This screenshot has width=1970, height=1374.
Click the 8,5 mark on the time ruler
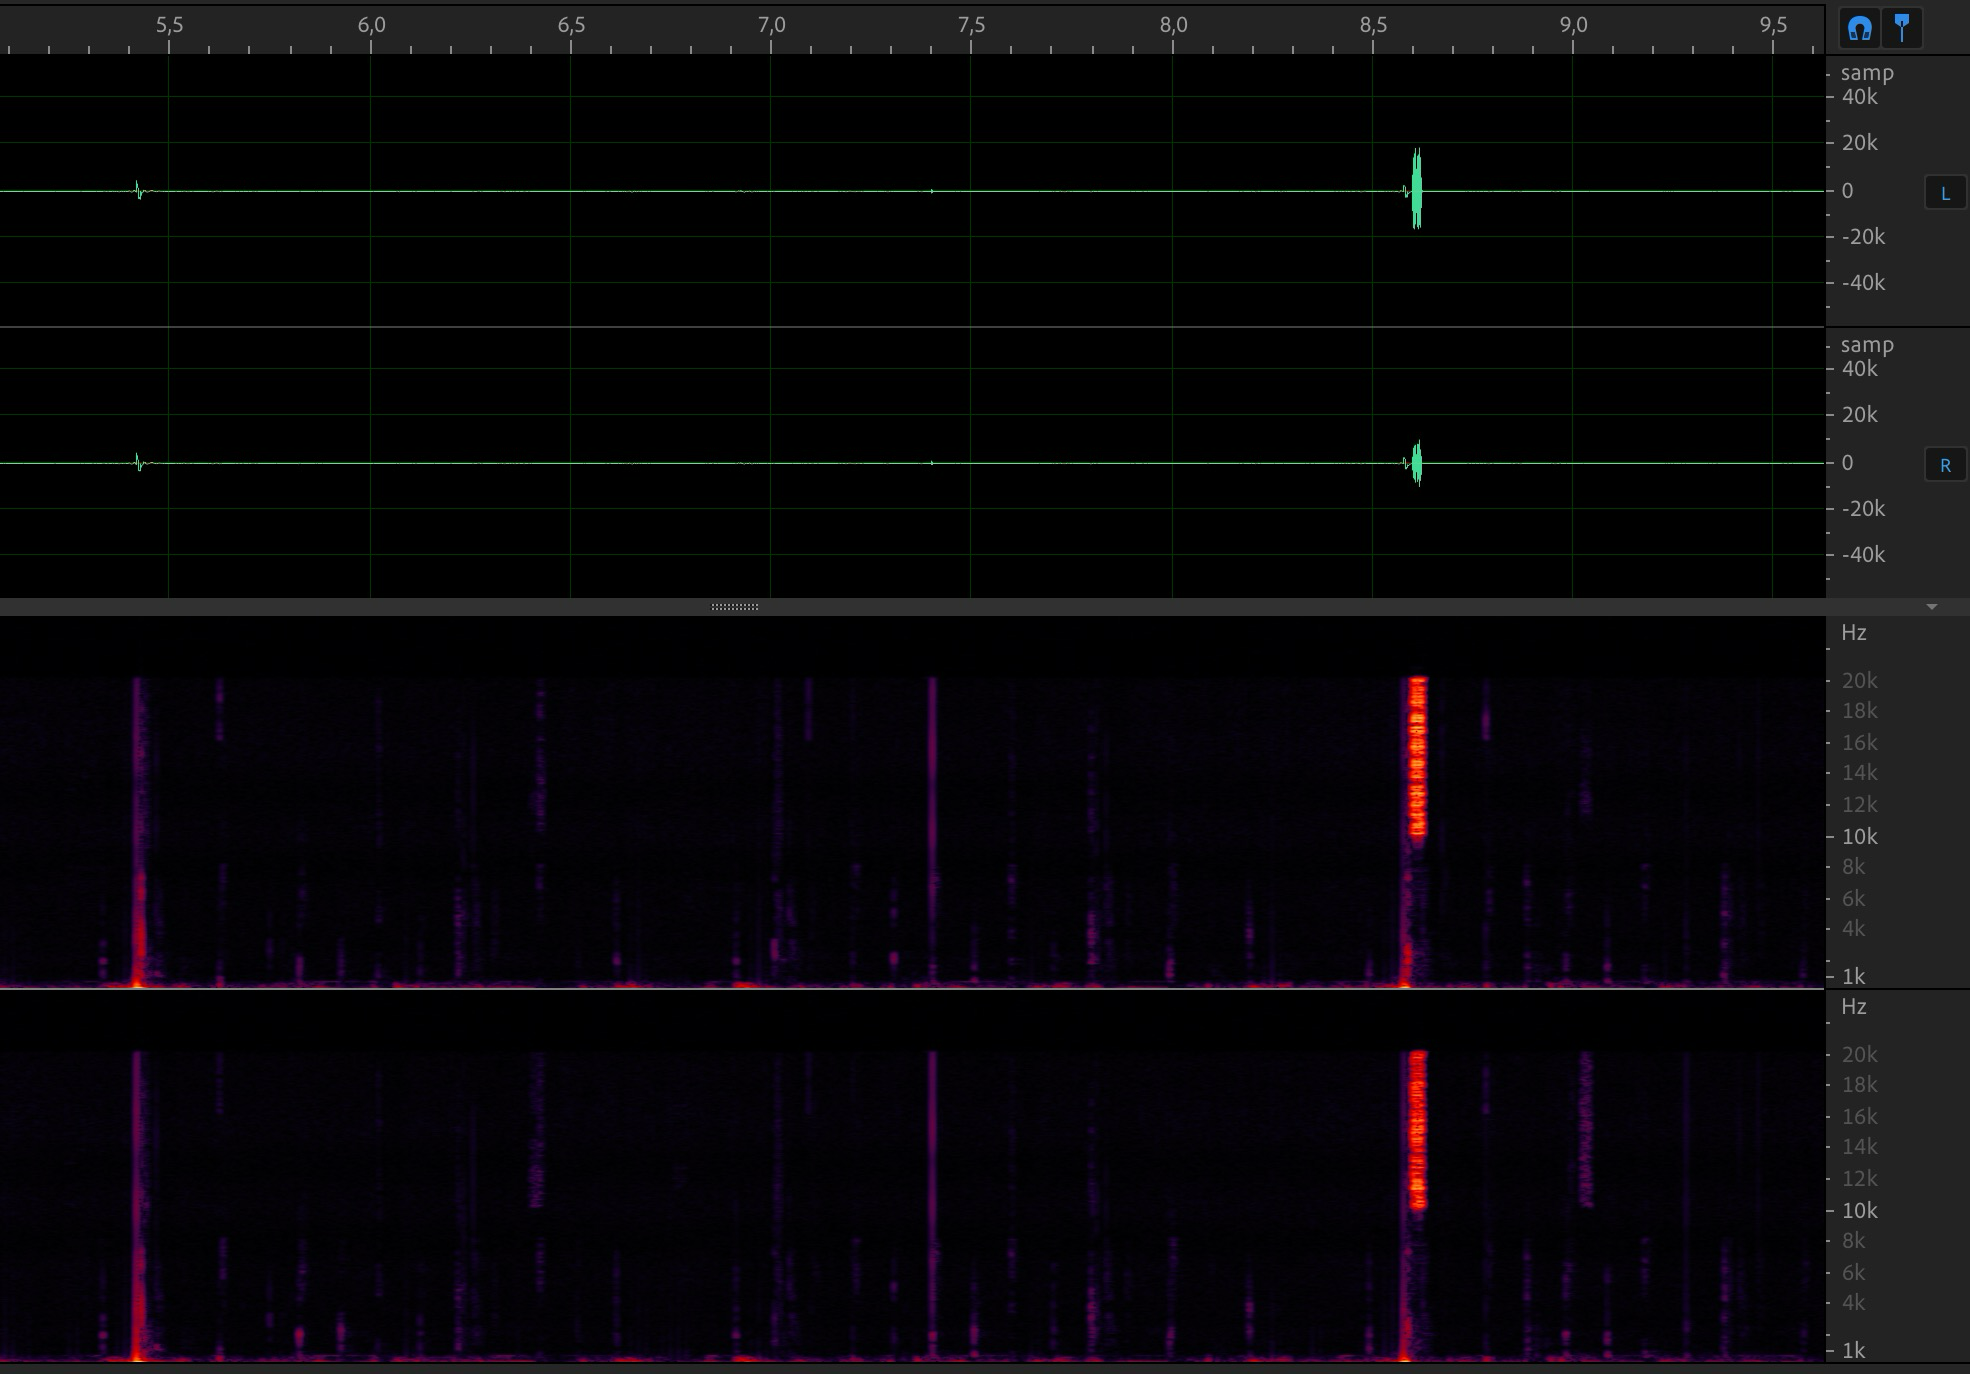coord(1373,25)
